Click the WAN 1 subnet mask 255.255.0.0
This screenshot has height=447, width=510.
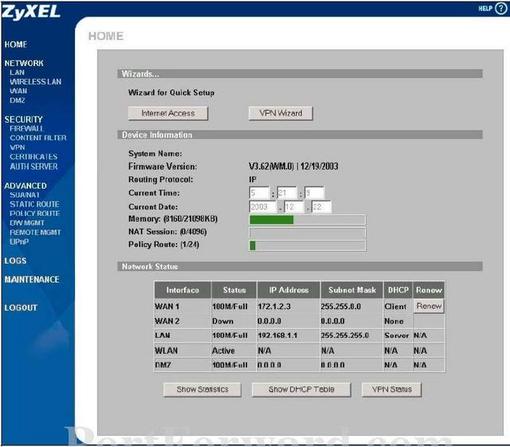(341, 306)
